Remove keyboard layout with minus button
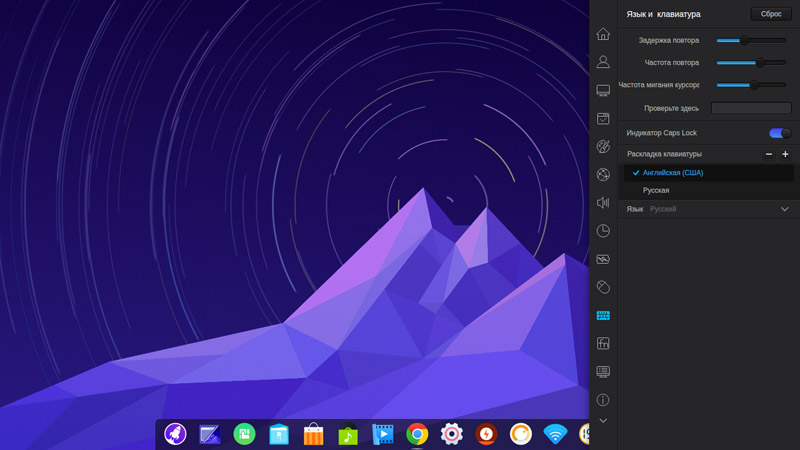This screenshot has height=450, width=800. pos(769,154)
